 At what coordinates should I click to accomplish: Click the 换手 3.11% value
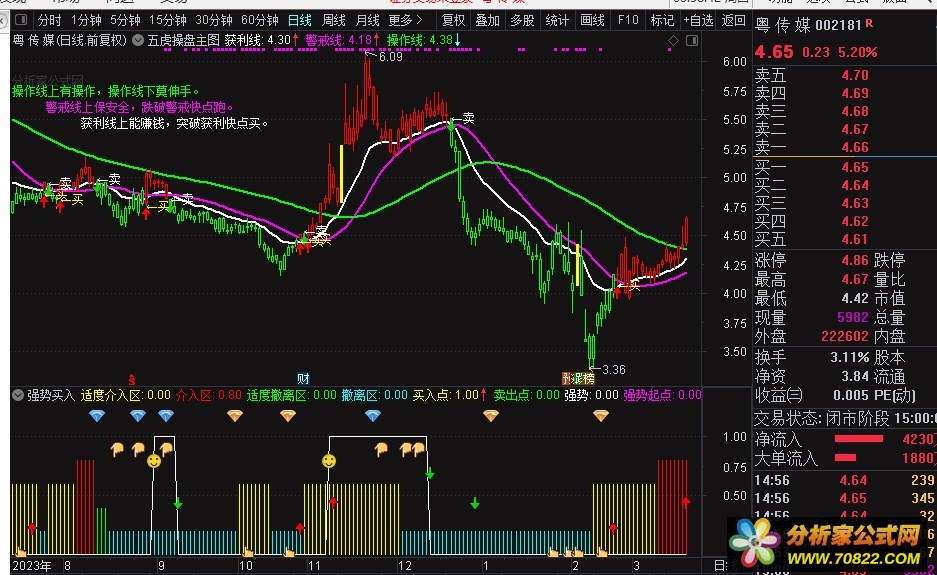(850, 357)
